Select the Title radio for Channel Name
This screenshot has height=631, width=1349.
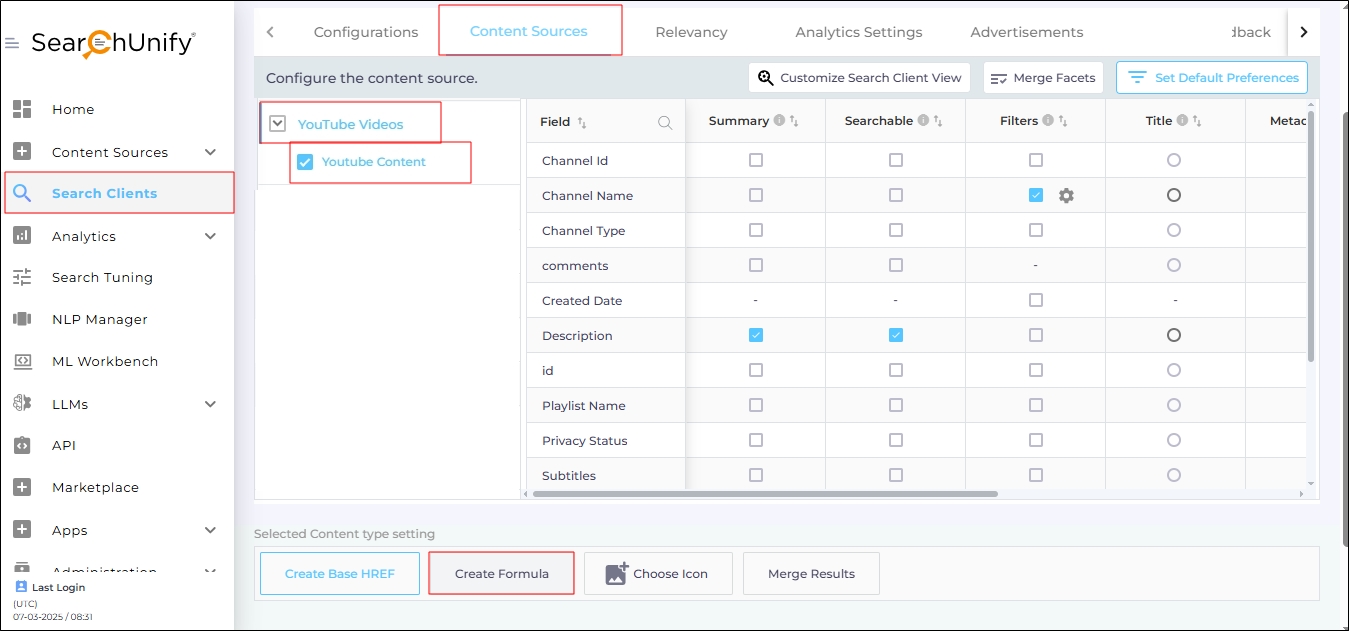click(1174, 195)
